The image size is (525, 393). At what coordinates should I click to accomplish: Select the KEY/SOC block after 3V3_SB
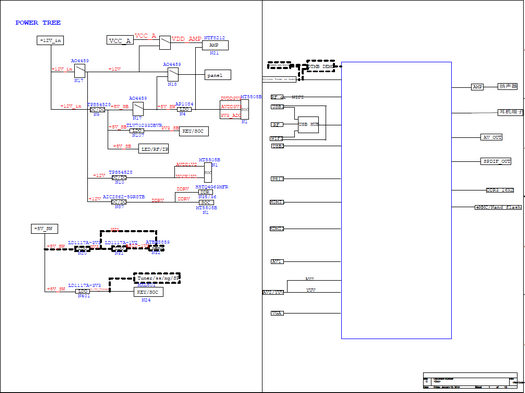coord(194,131)
